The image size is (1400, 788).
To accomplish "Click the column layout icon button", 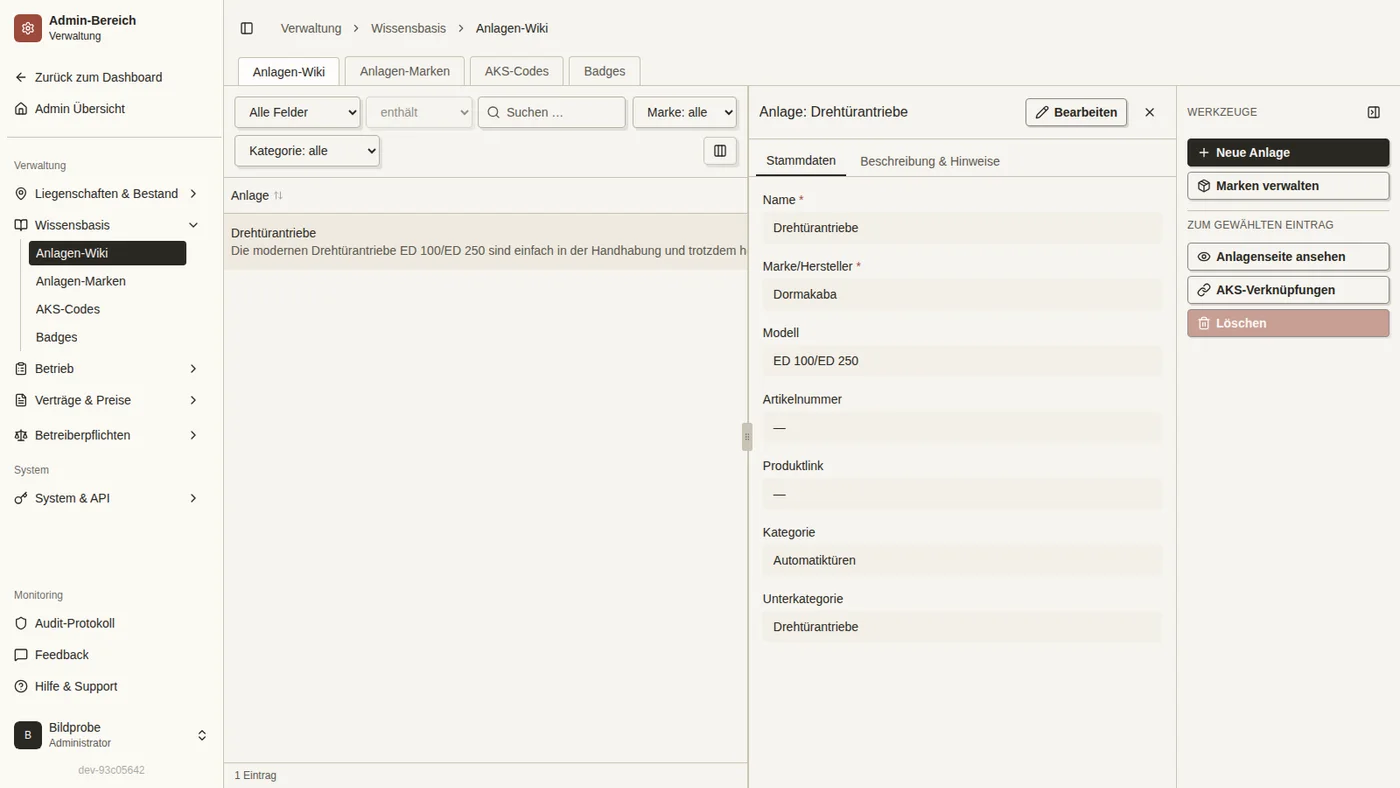I will click(720, 151).
